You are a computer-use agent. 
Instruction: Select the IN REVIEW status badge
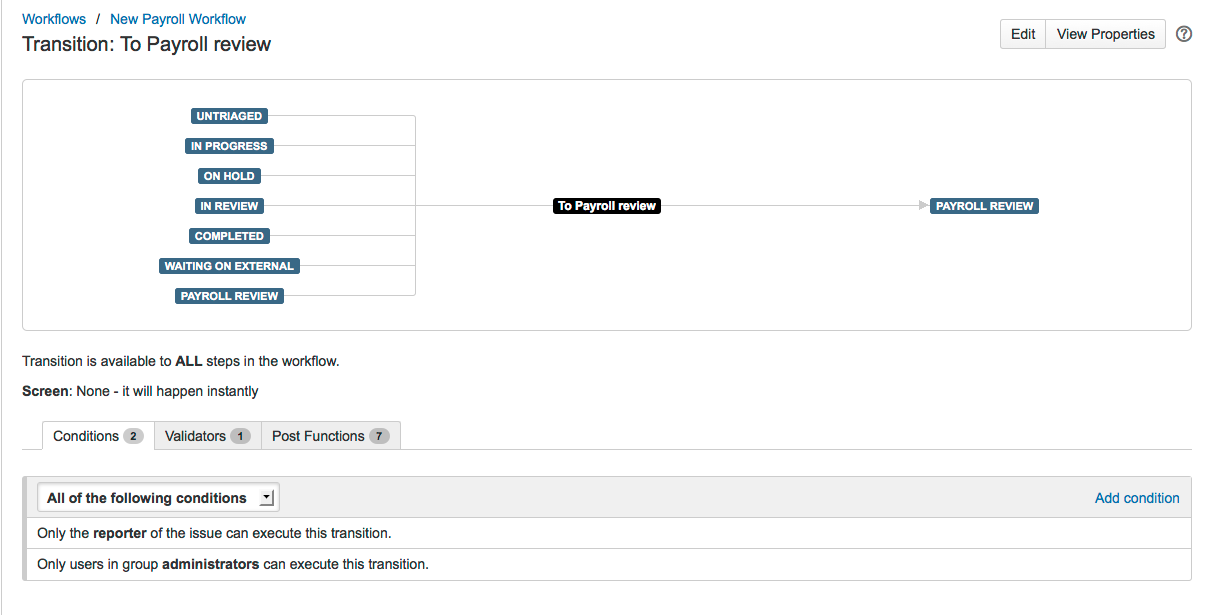pyautogui.click(x=229, y=206)
